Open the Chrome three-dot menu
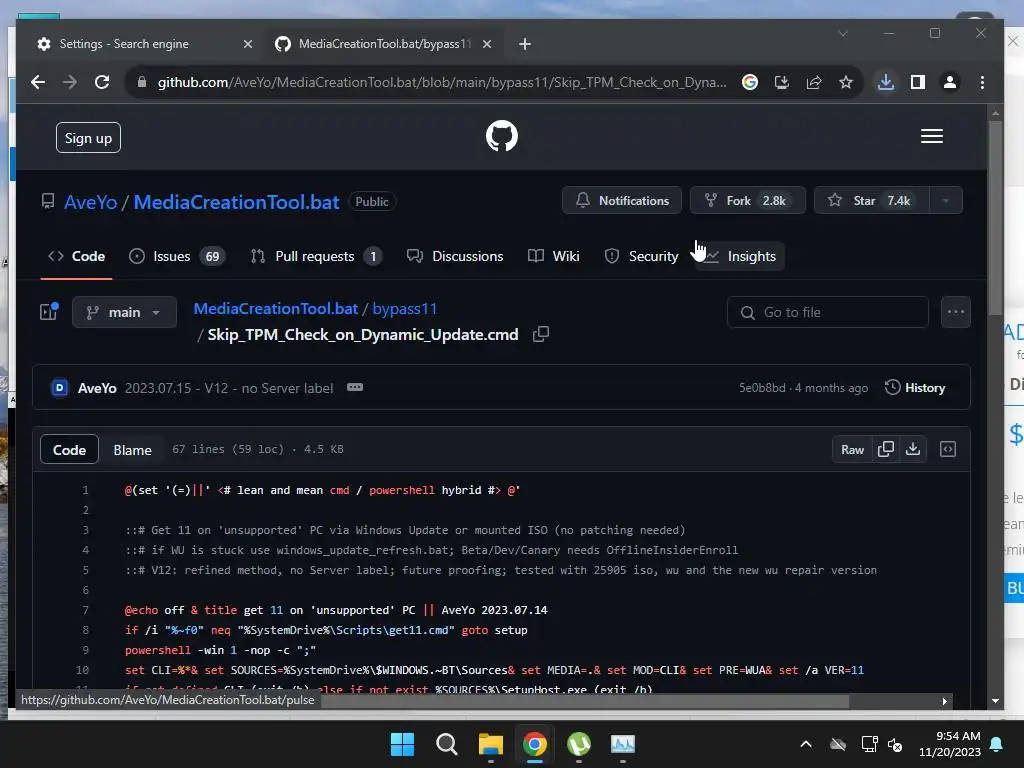This screenshot has width=1024, height=768. pos(982,82)
